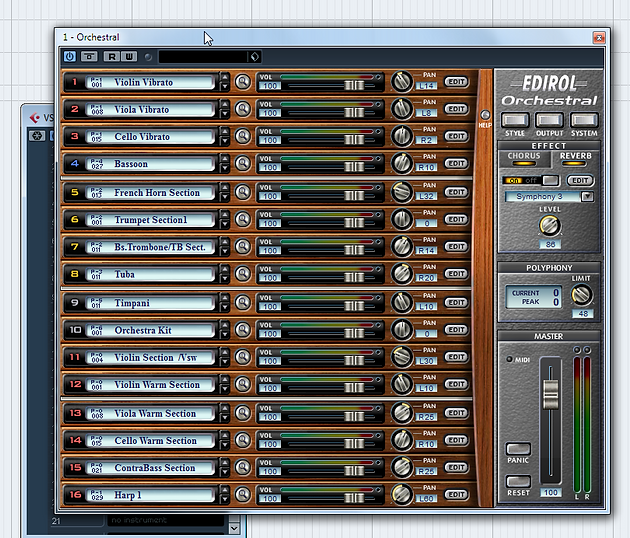Click the reverb level value 88
Screen dimensions: 630x538
click(550, 244)
